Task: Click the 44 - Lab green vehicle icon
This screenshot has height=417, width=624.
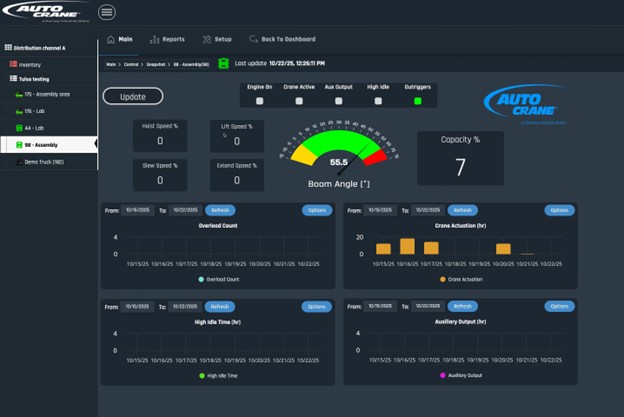Action: 19,128
